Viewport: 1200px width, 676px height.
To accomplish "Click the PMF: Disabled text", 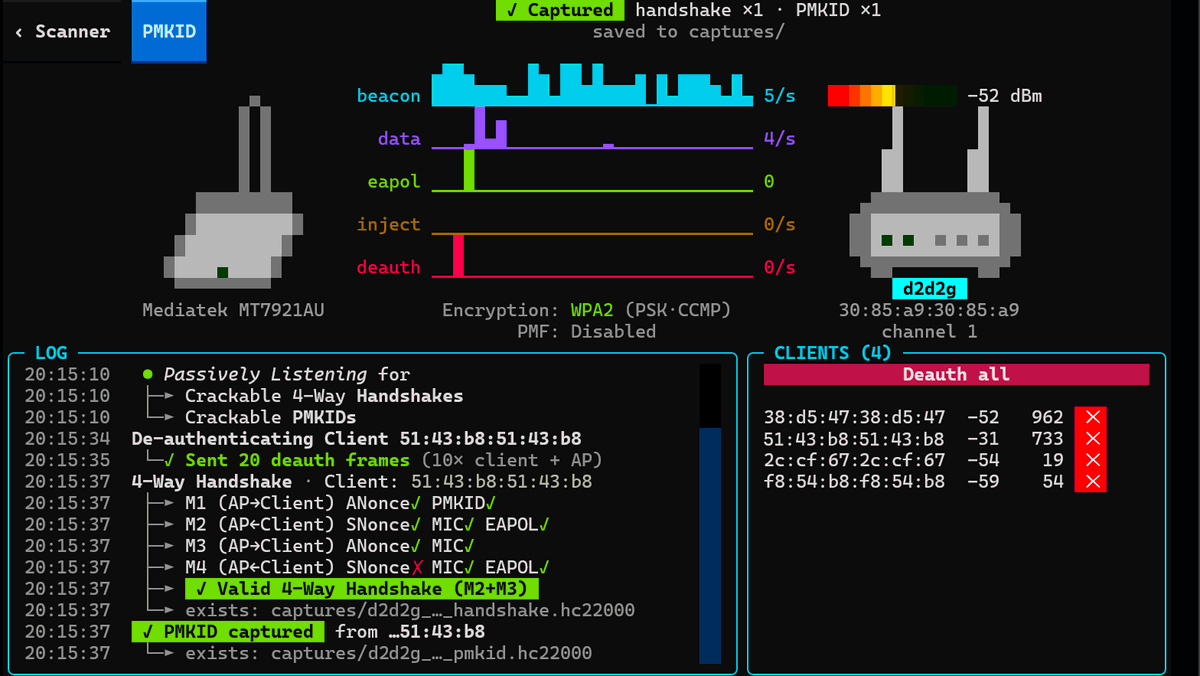I will point(586,331).
